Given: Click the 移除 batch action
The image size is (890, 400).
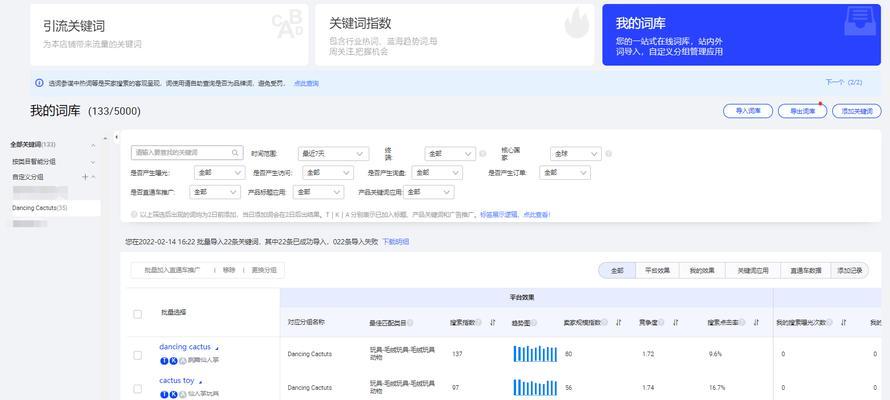Looking at the screenshot, I should point(228,271).
